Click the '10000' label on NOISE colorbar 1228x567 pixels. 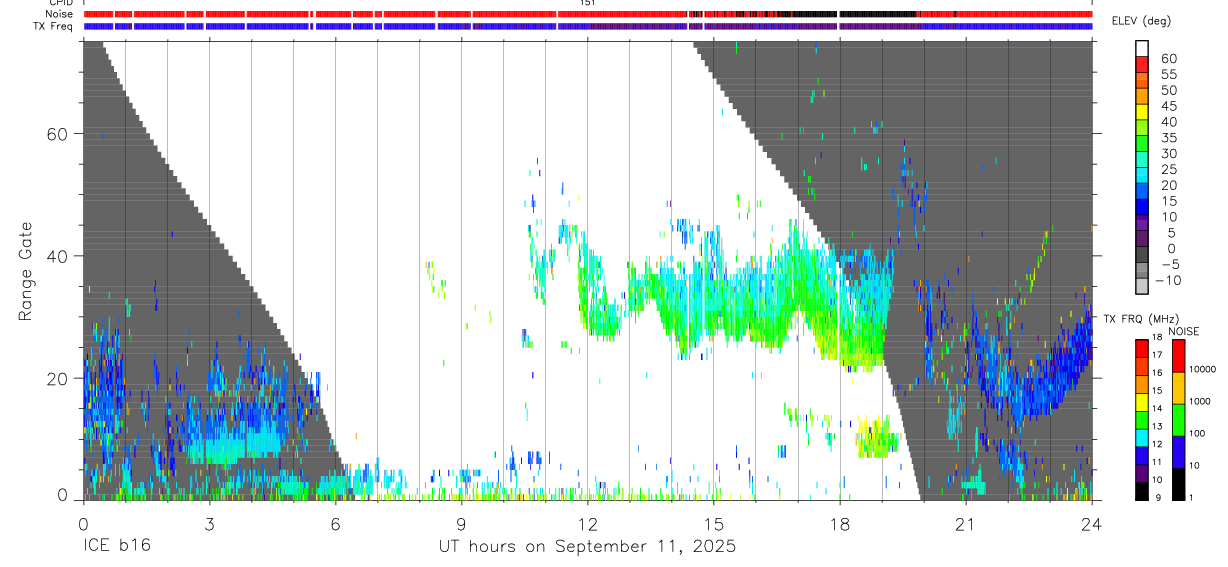click(1203, 369)
